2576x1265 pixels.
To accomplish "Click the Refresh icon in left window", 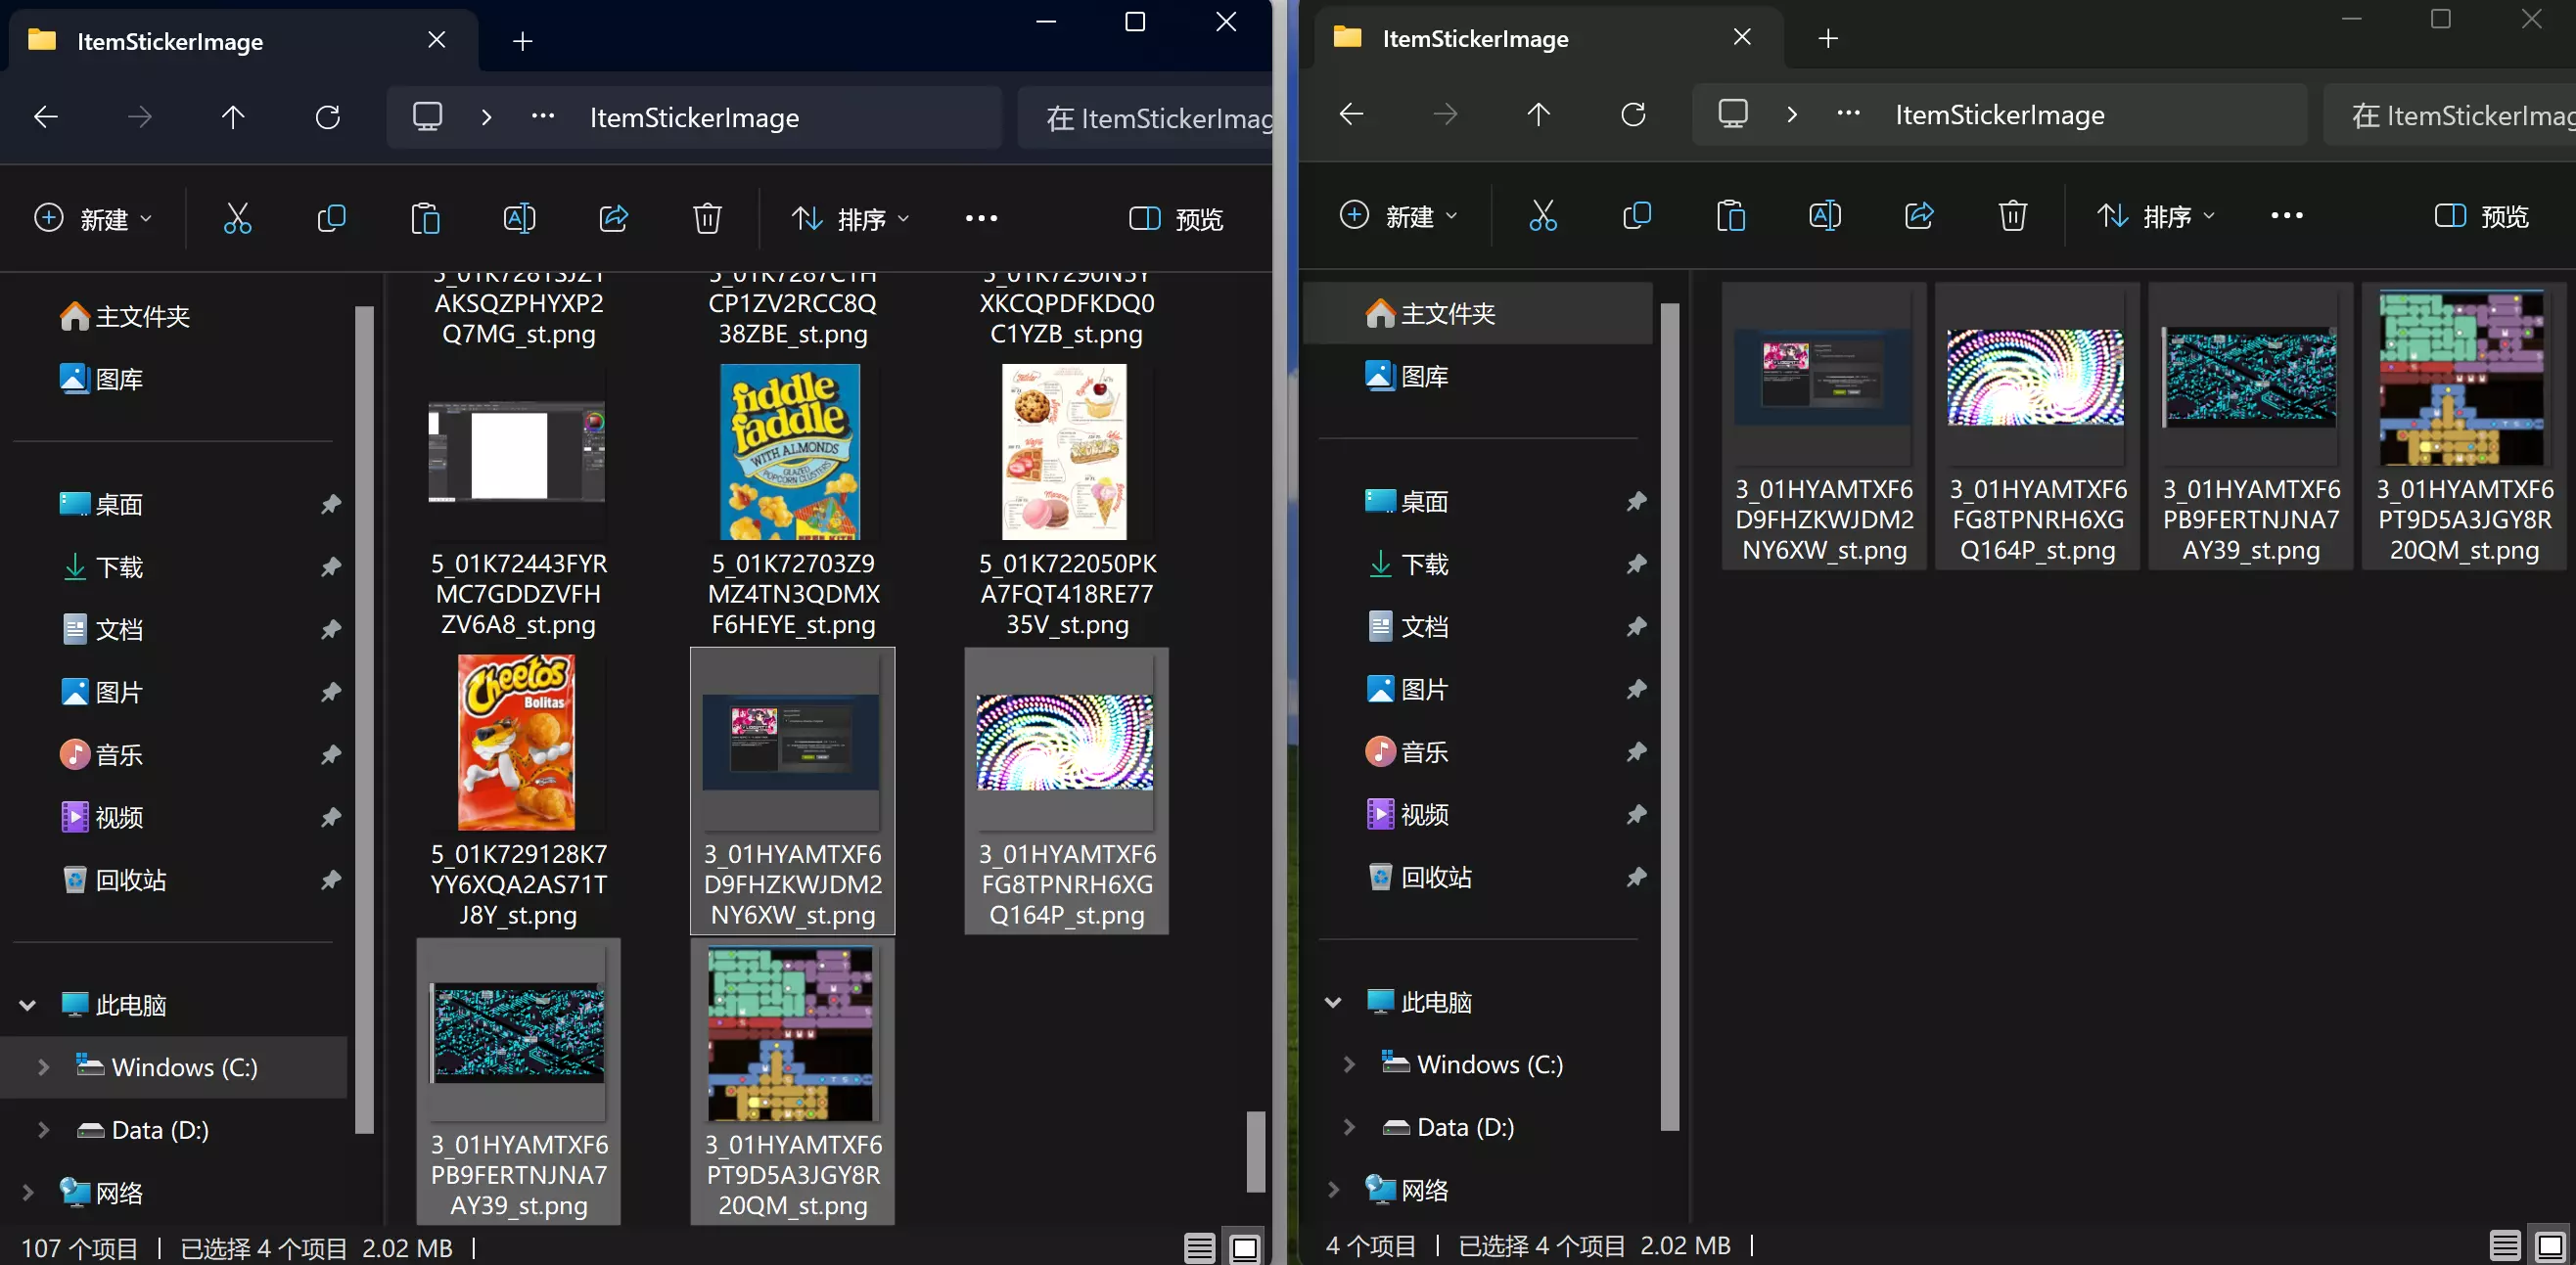I will (x=328, y=117).
